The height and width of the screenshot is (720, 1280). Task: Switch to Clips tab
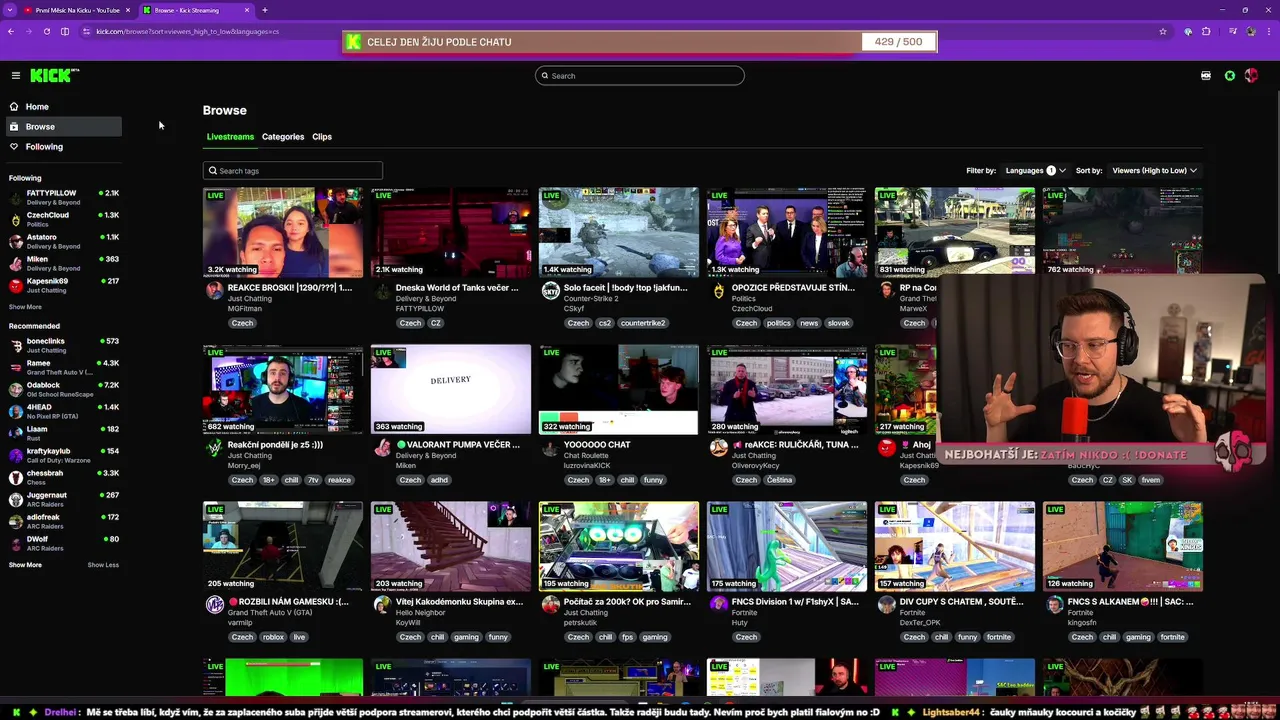click(322, 136)
